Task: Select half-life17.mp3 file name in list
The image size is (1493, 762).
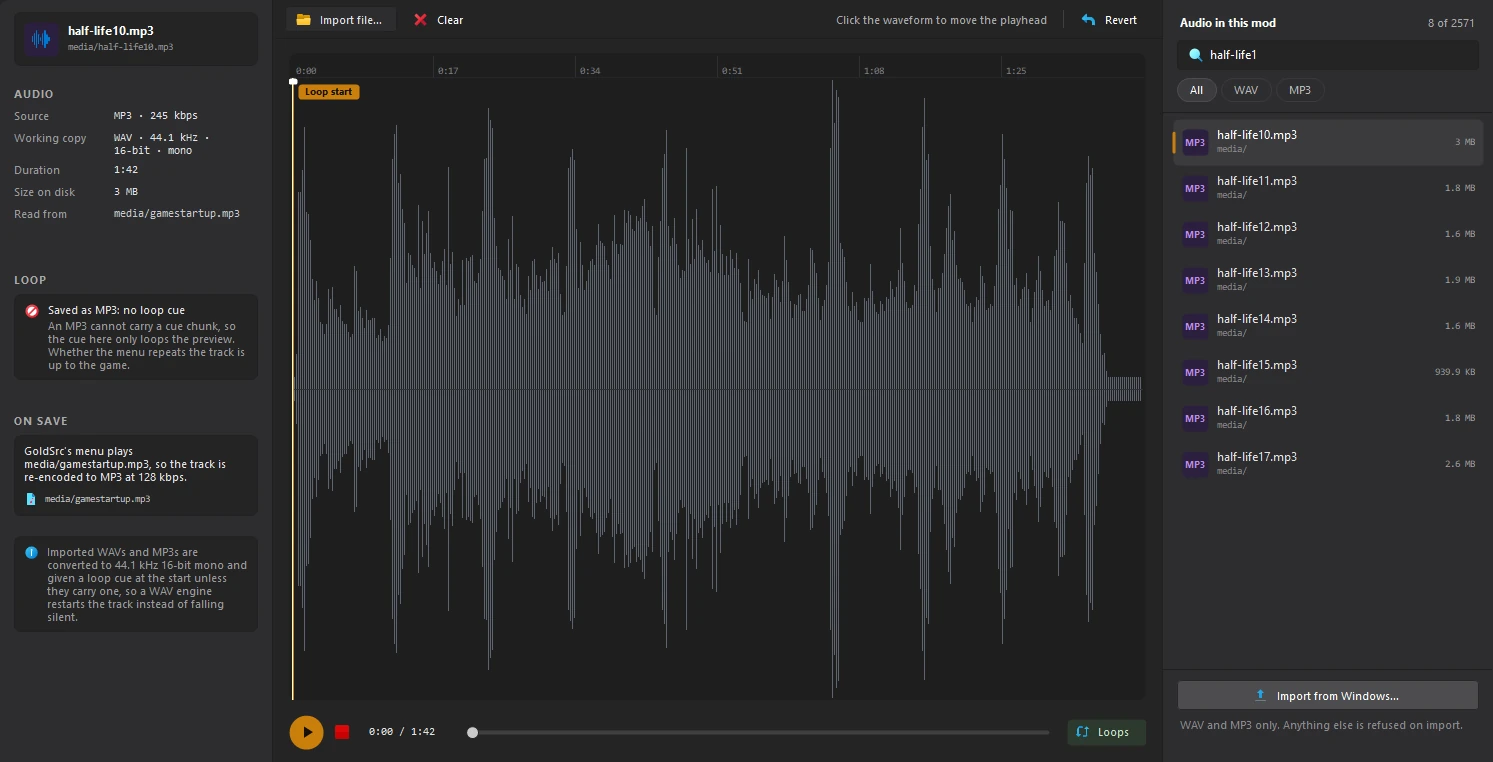Action: pos(1257,457)
